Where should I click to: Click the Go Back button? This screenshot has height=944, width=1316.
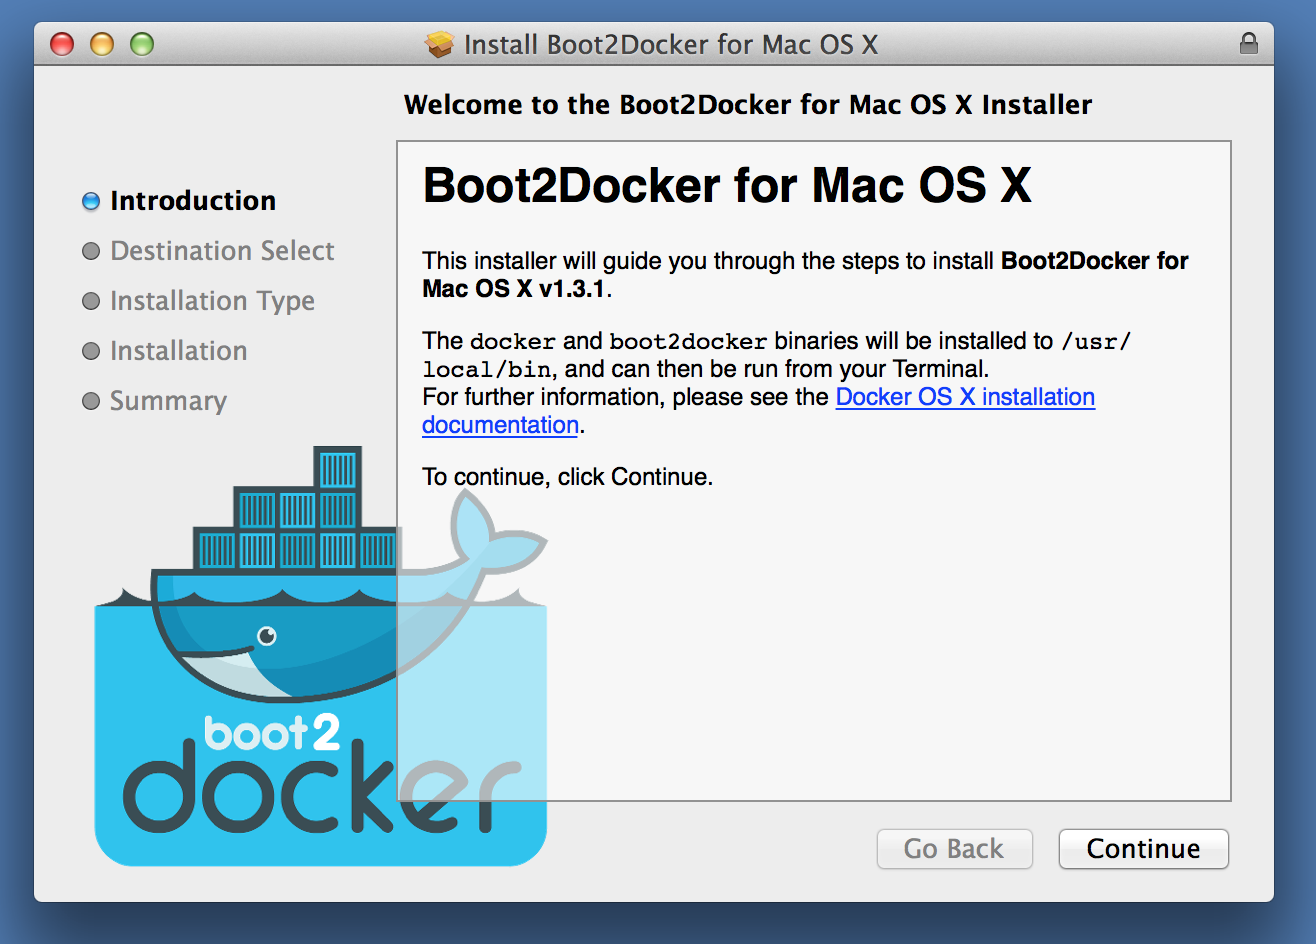[954, 849]
